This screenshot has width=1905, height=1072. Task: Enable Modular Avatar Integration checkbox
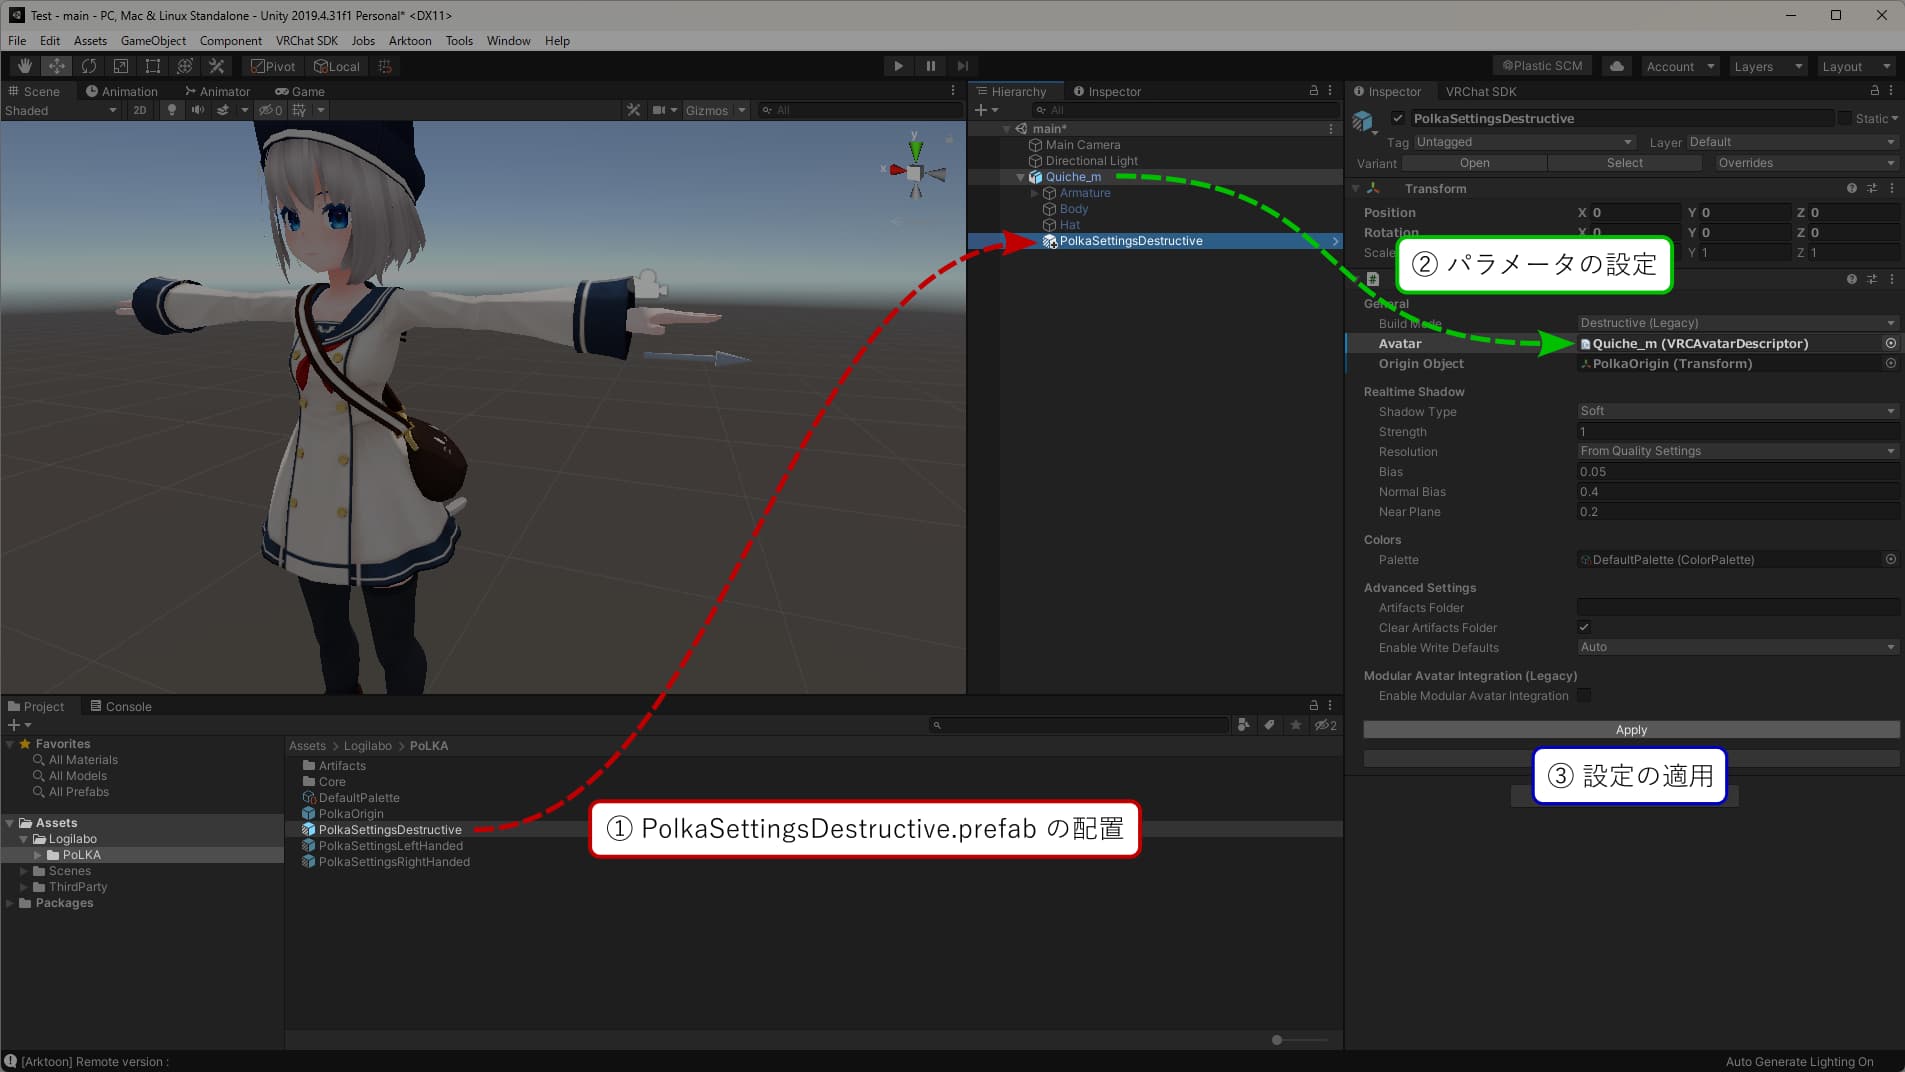1584,695
